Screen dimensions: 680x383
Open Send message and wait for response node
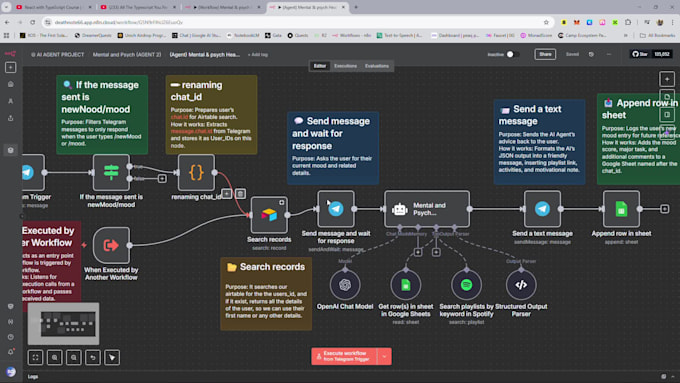pos(336,209)
